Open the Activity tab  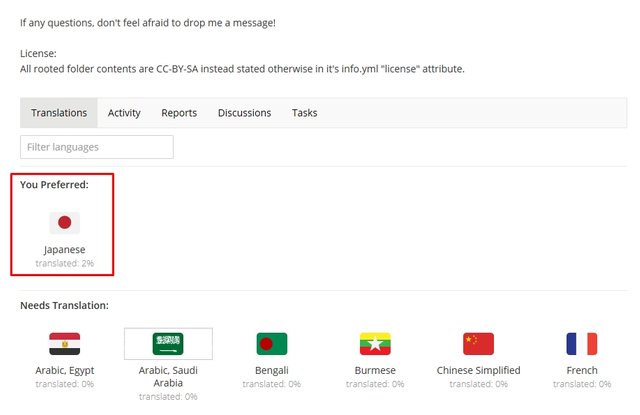click(124, 113)
